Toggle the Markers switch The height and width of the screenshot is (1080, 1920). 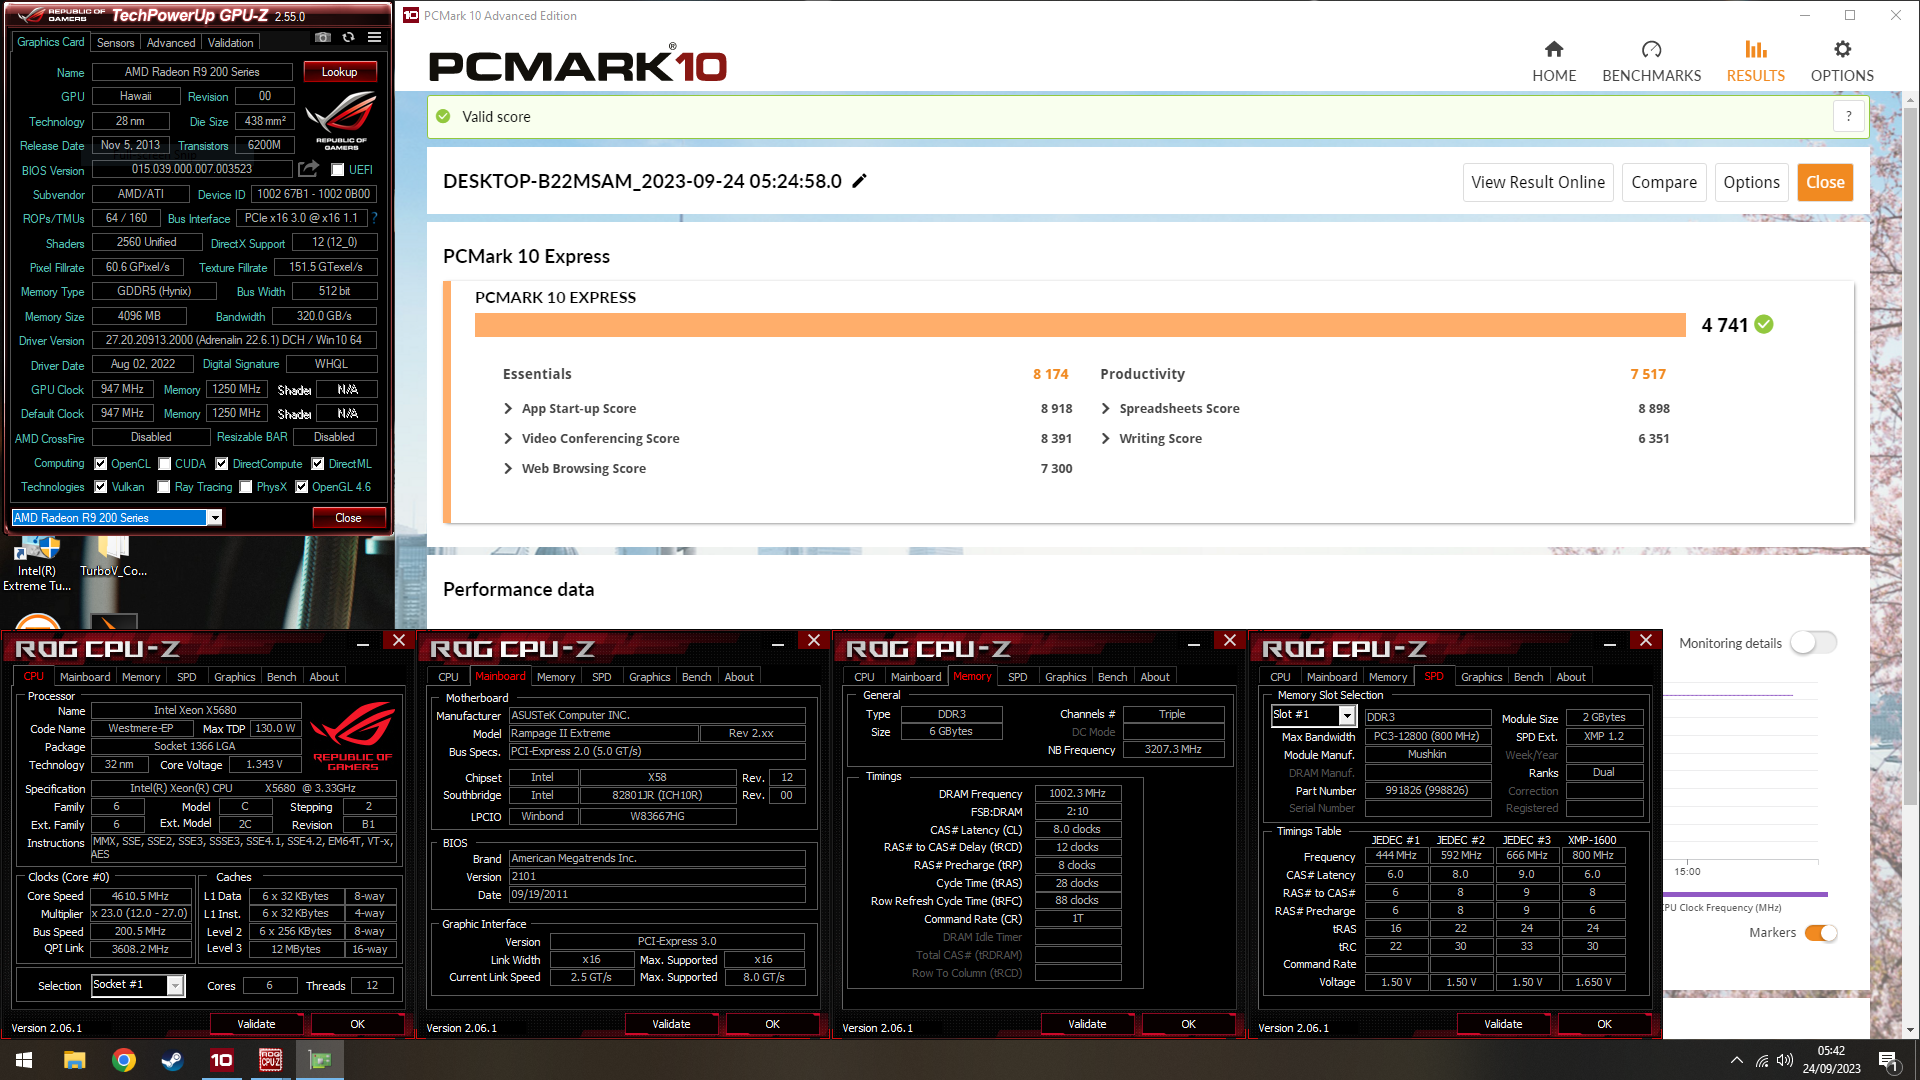(1821, 933)
